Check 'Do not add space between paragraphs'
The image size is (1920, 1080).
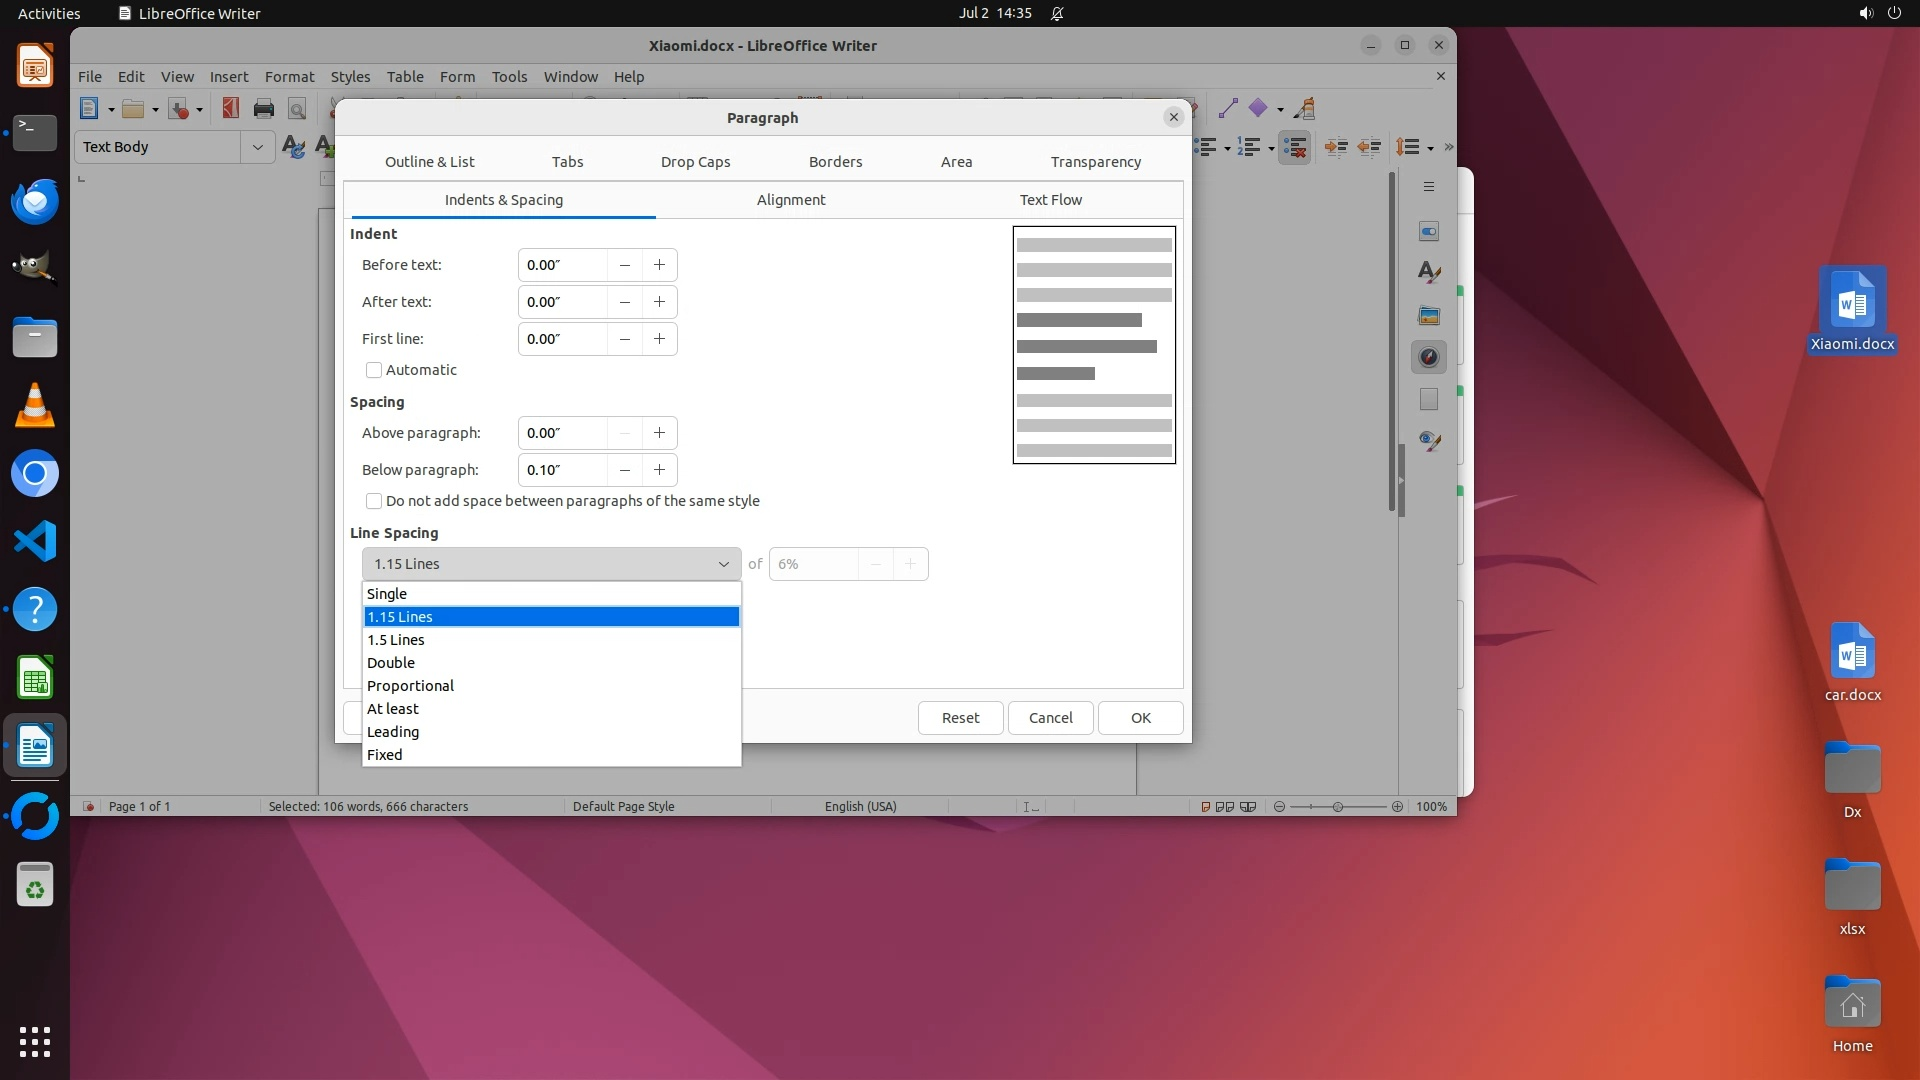(374, 501)
